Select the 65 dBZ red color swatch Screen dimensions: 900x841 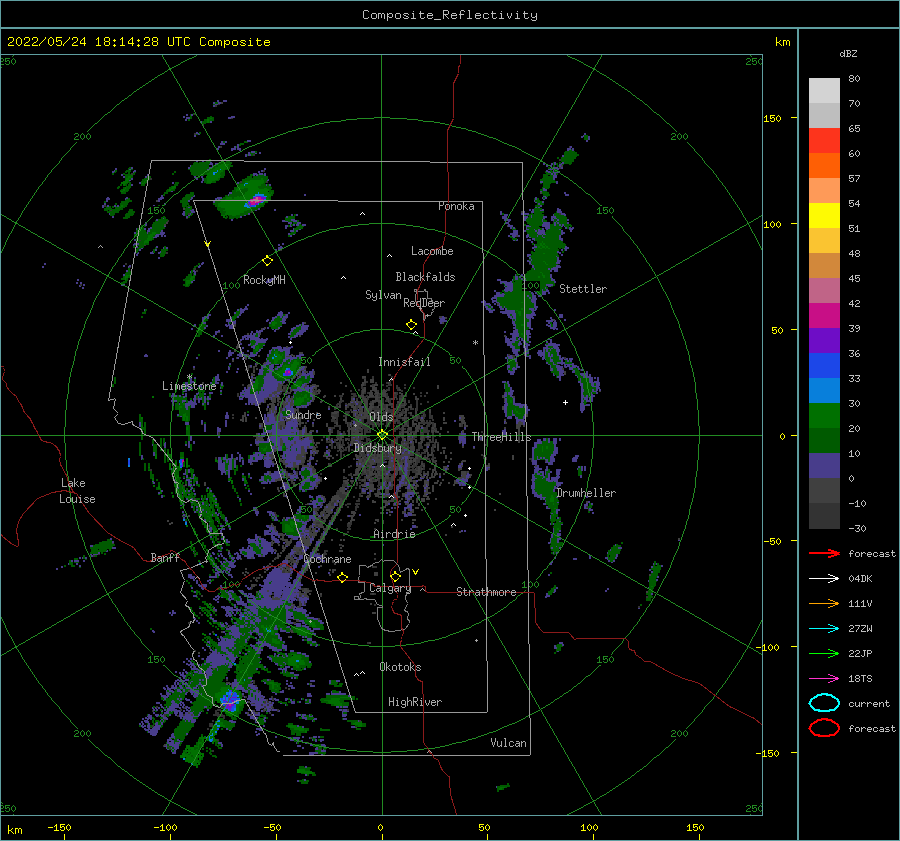(x=824, y=140)
